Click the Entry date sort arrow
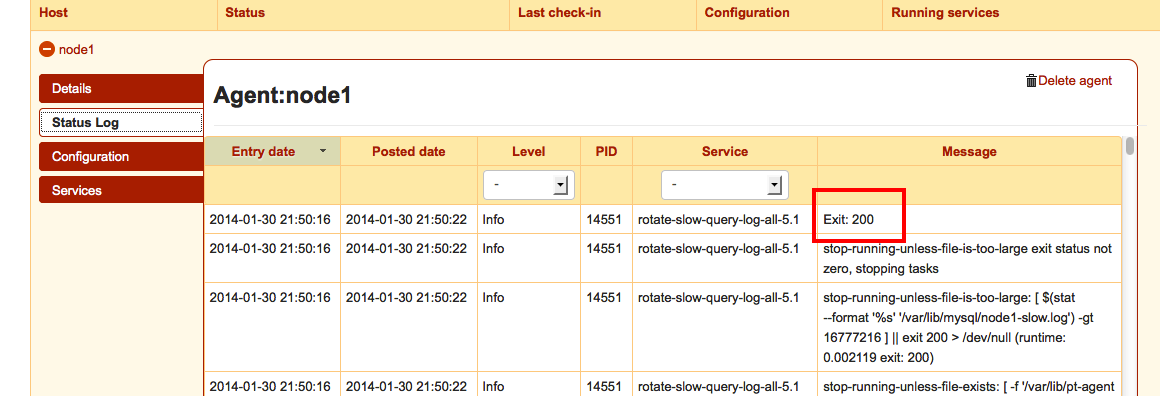The height and width of the screenshot is (396, 1160). (x=323, y=151)
